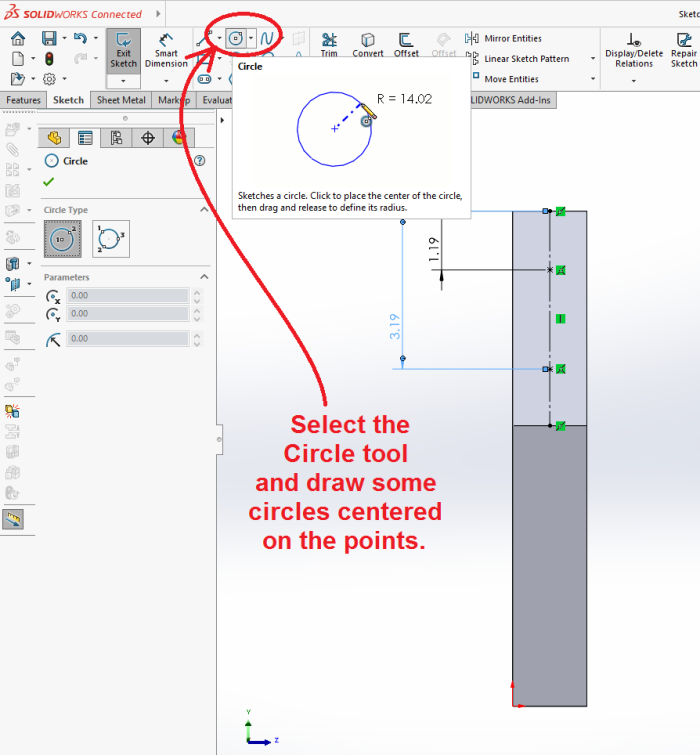
Task: Open the PropertyManager tab
Action: [85, 138]
